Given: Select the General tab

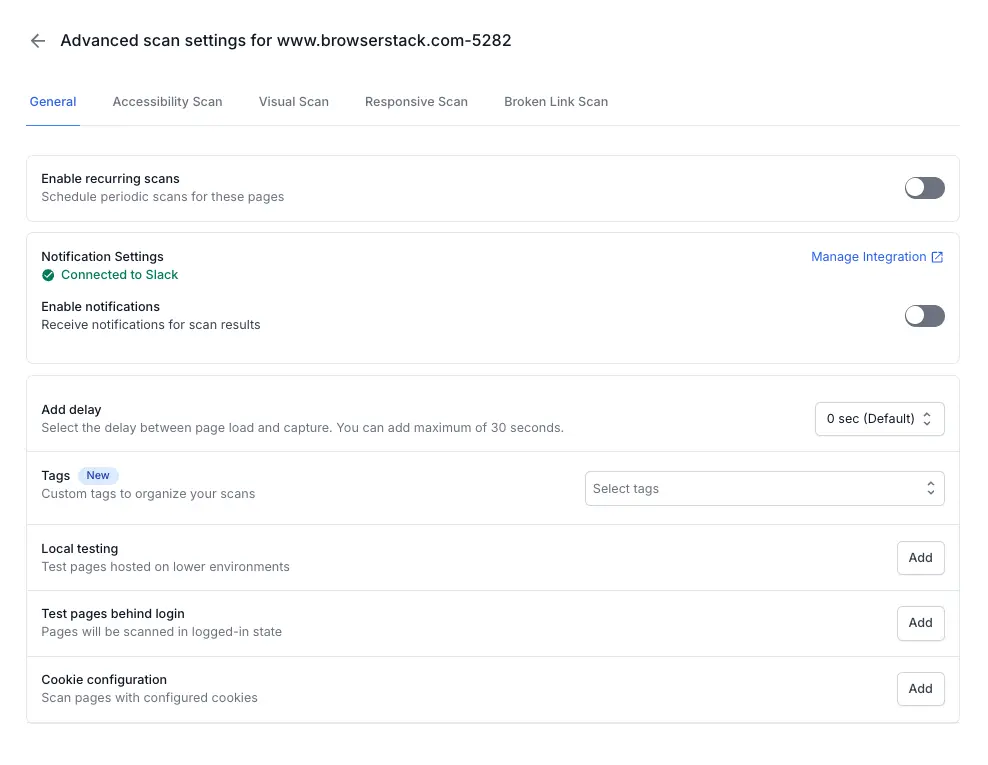Looking at the screenshot, I should tap(53, 102).
